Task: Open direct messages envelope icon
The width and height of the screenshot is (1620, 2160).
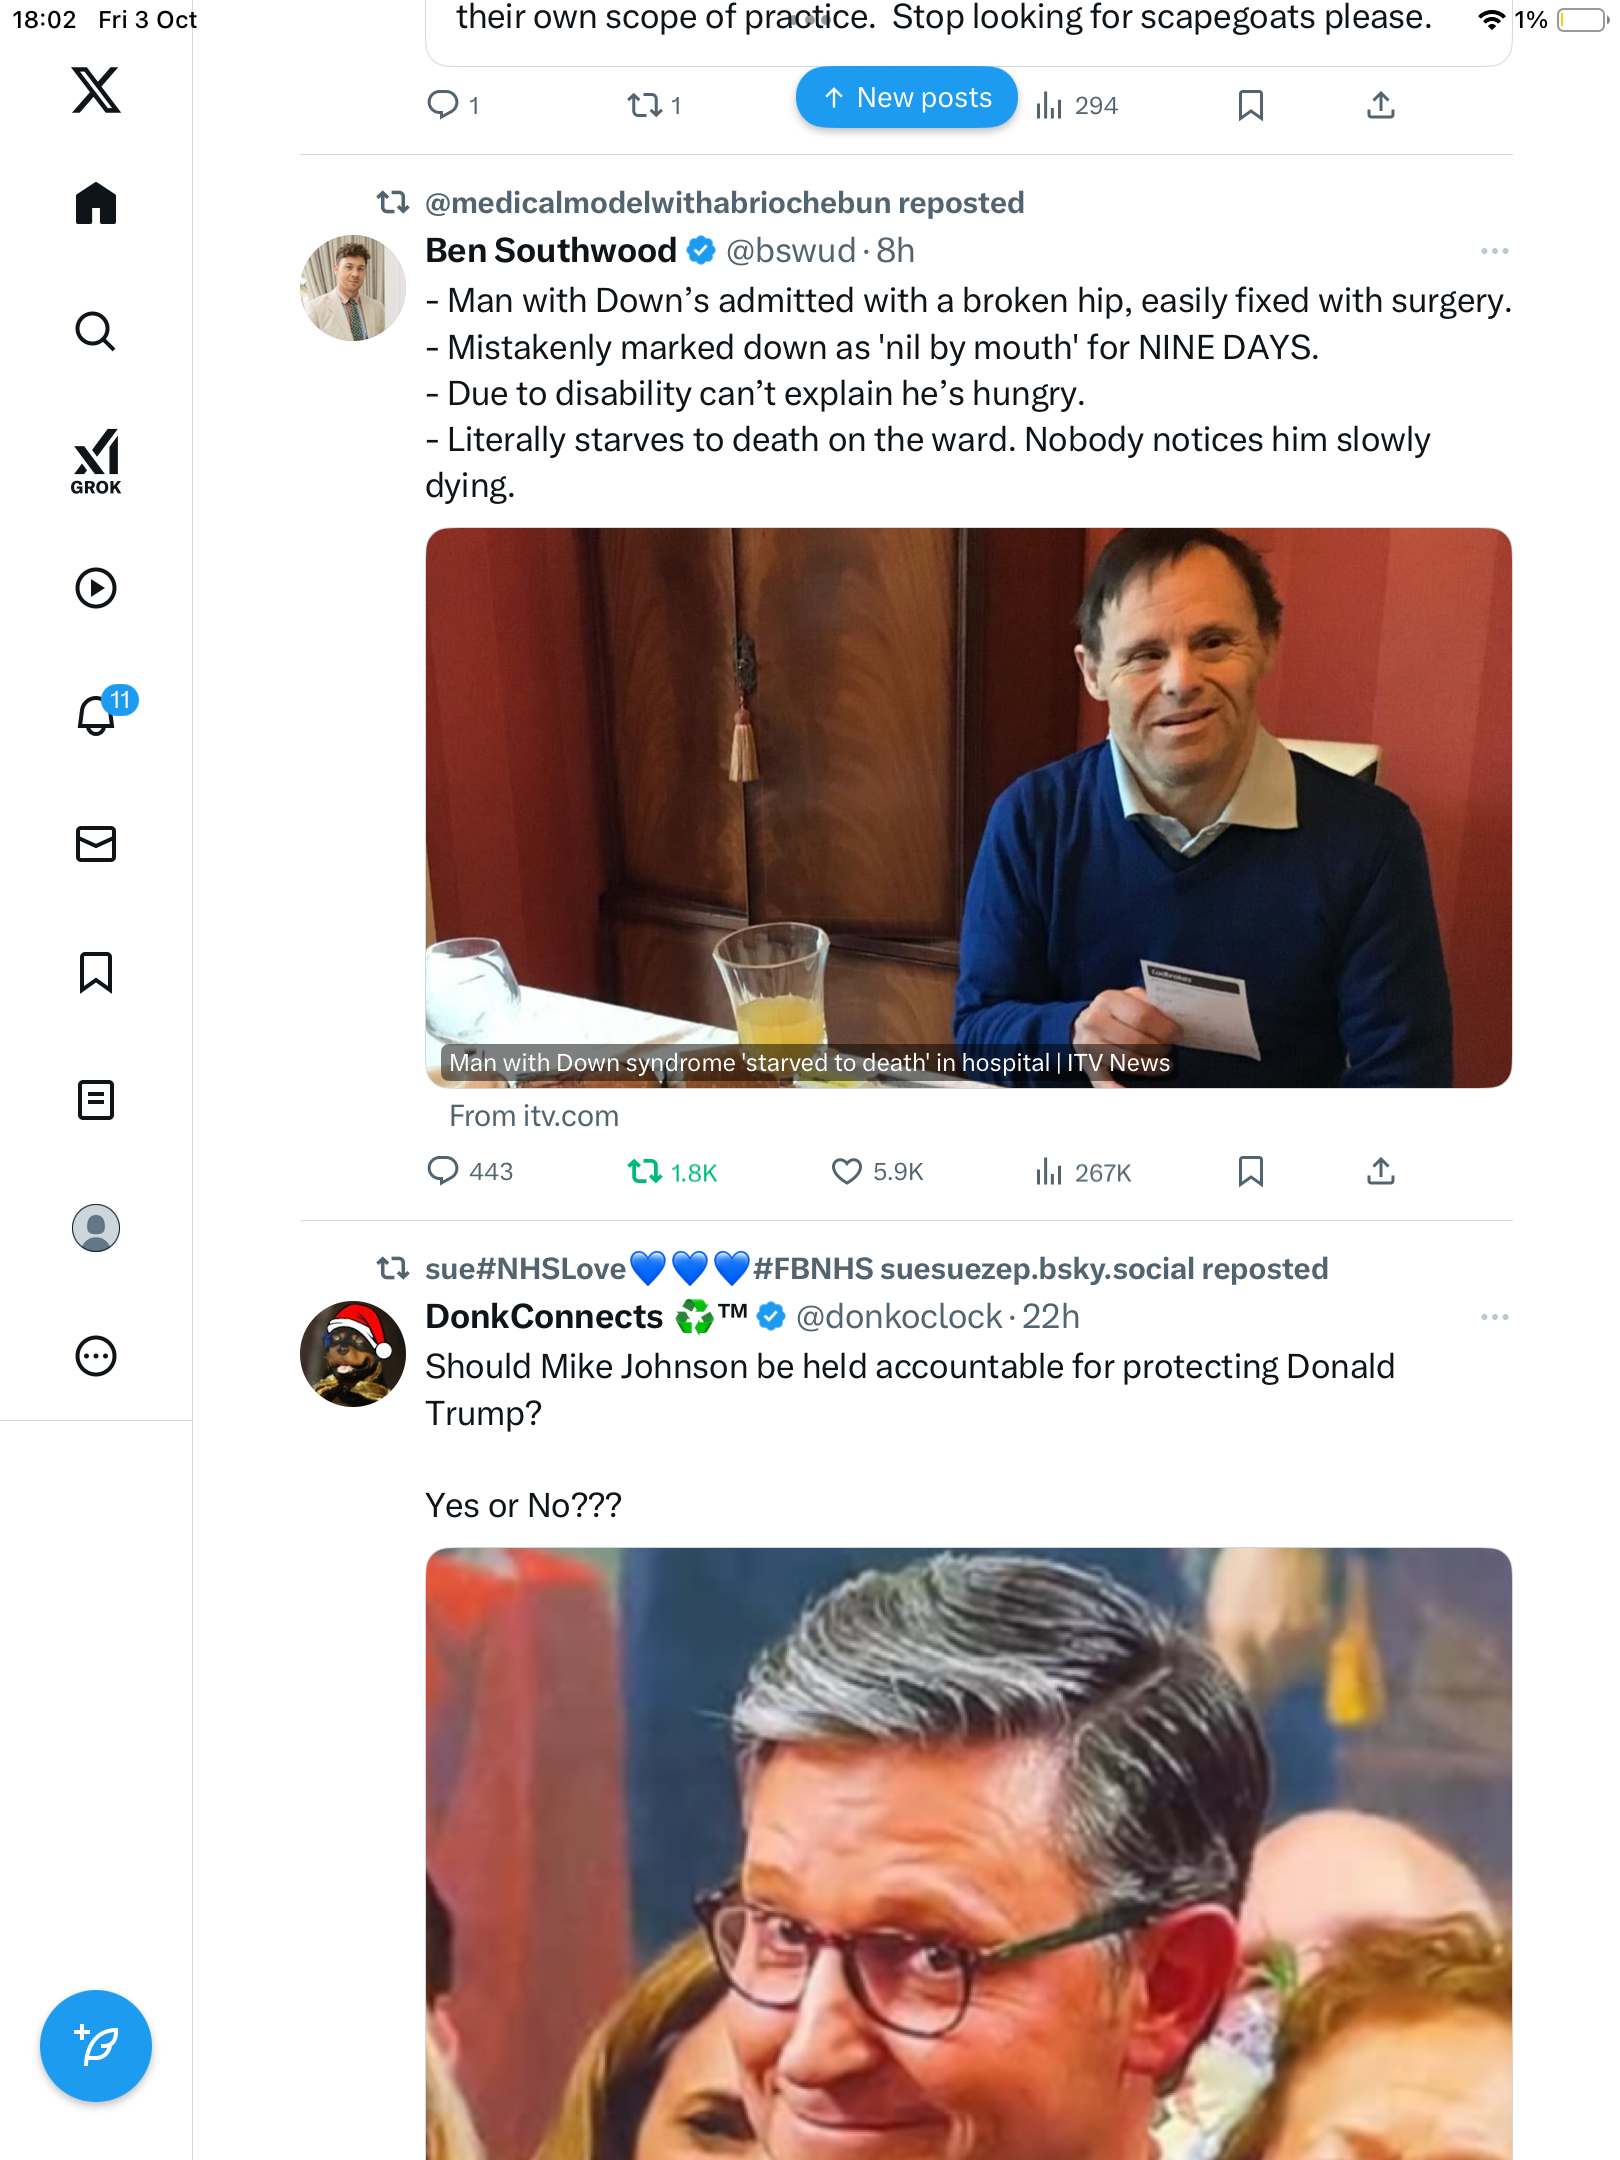Action: 96,844
